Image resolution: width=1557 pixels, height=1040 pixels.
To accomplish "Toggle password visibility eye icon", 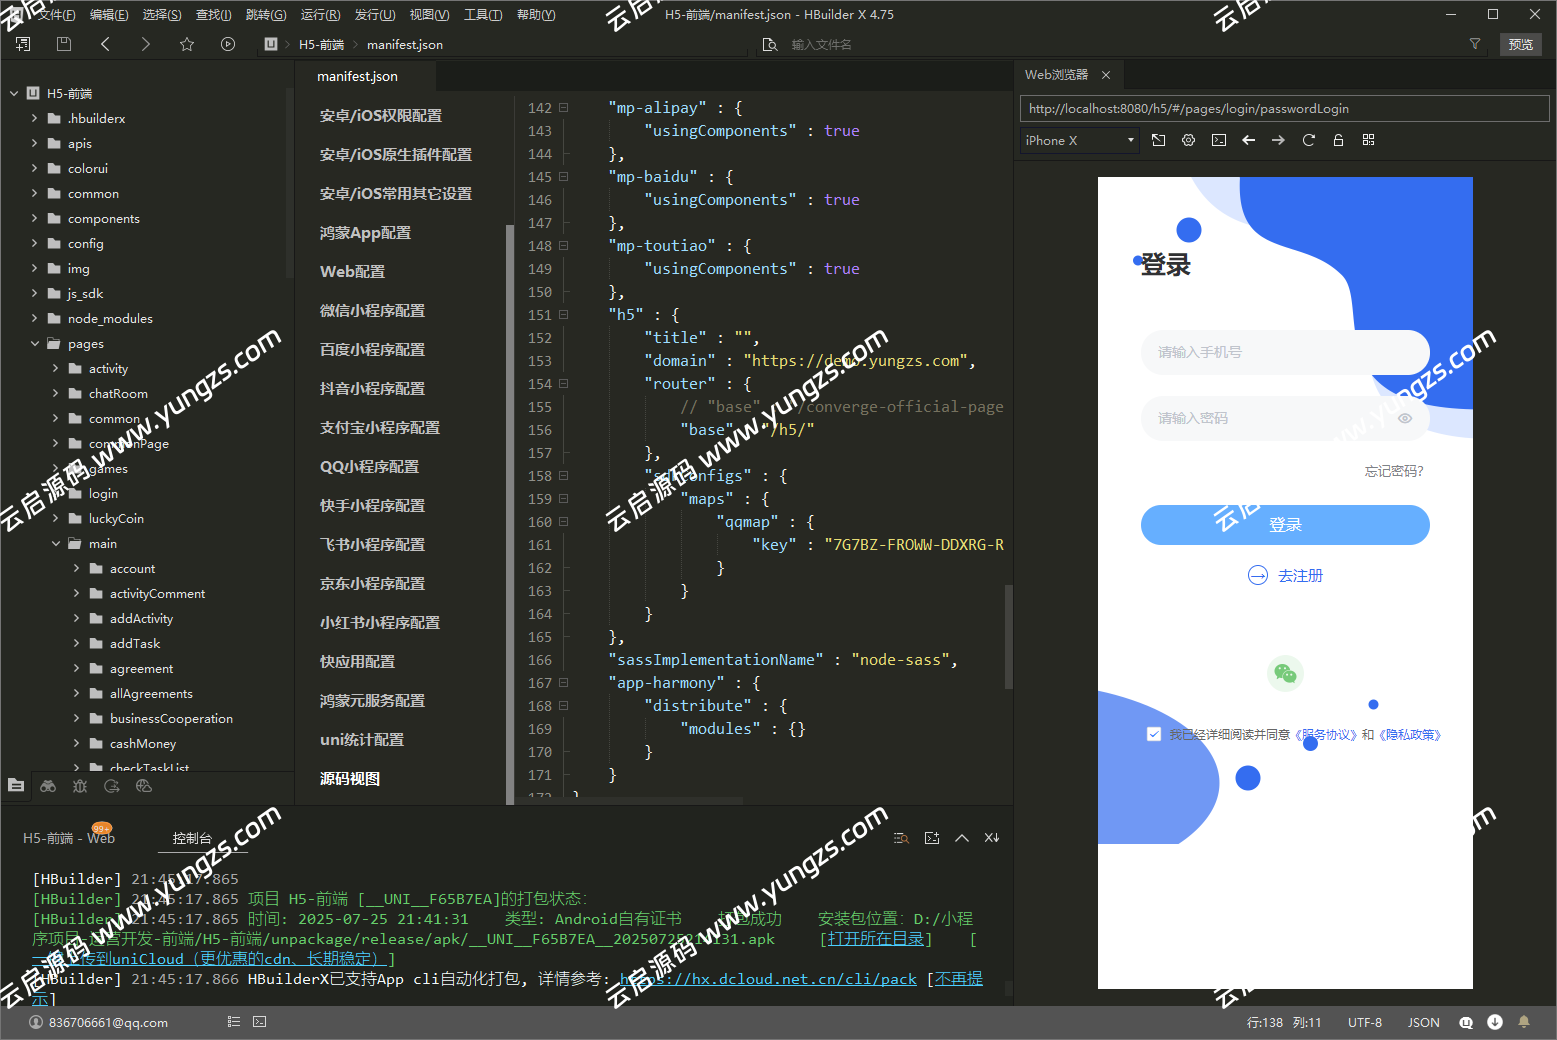I will tap(1405, 419).
